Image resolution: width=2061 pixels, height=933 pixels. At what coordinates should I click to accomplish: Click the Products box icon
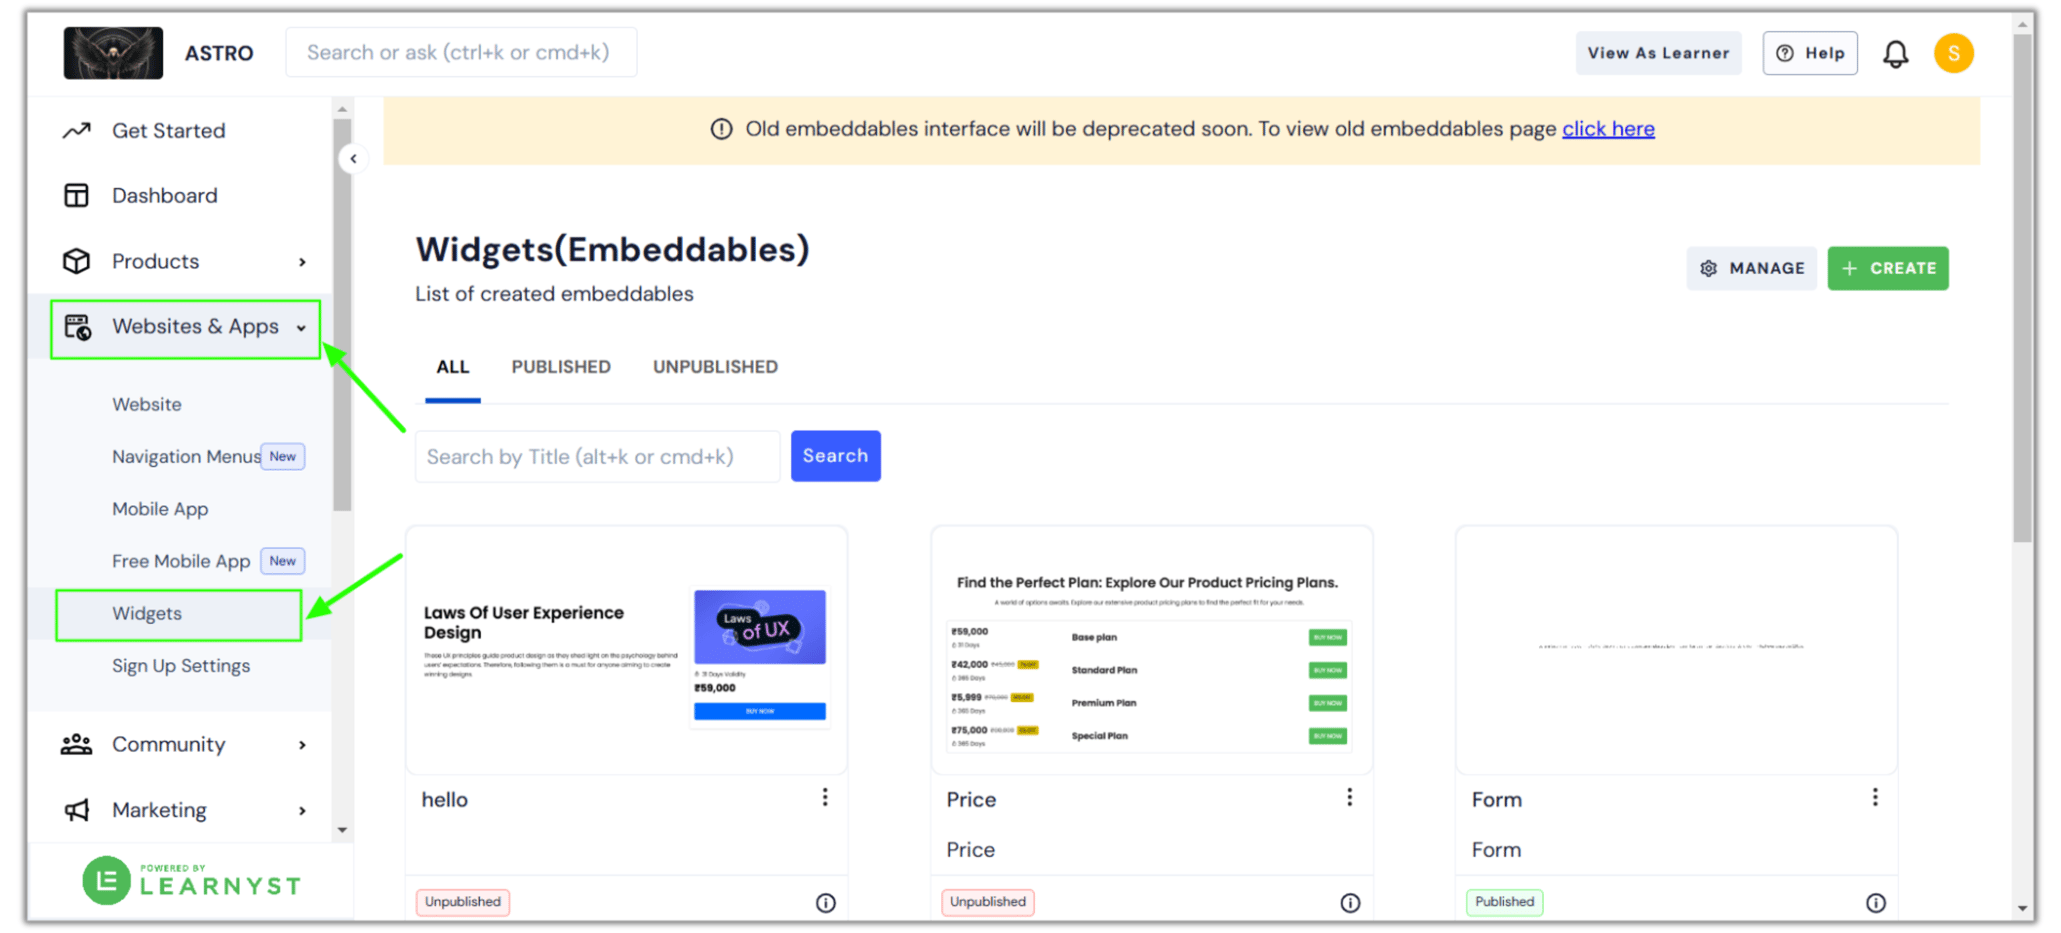pos(76,261)
